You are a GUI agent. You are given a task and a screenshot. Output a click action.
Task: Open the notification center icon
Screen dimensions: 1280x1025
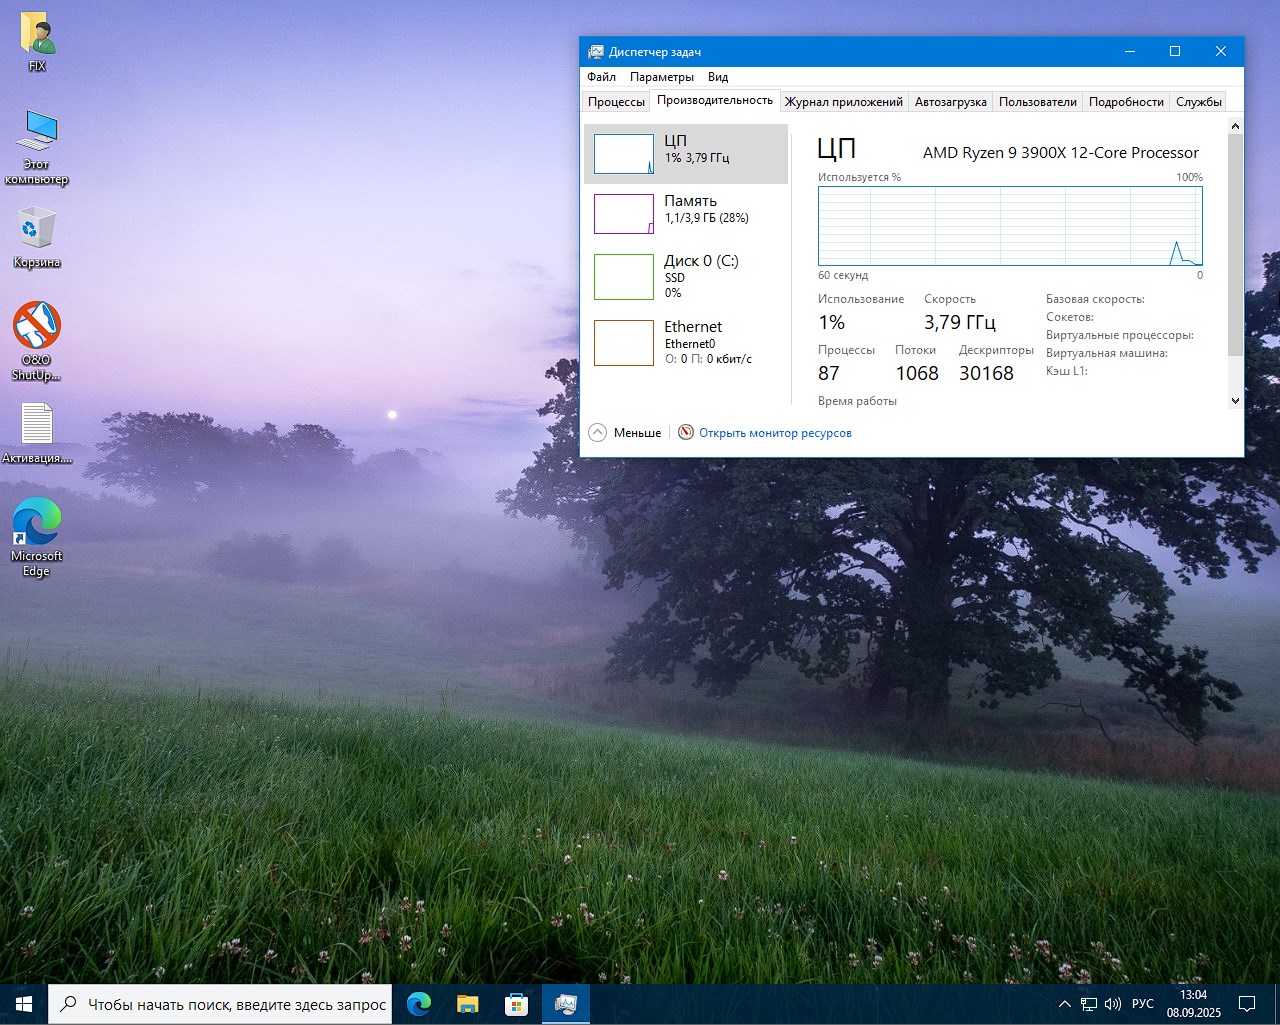click(1247, 1004)
